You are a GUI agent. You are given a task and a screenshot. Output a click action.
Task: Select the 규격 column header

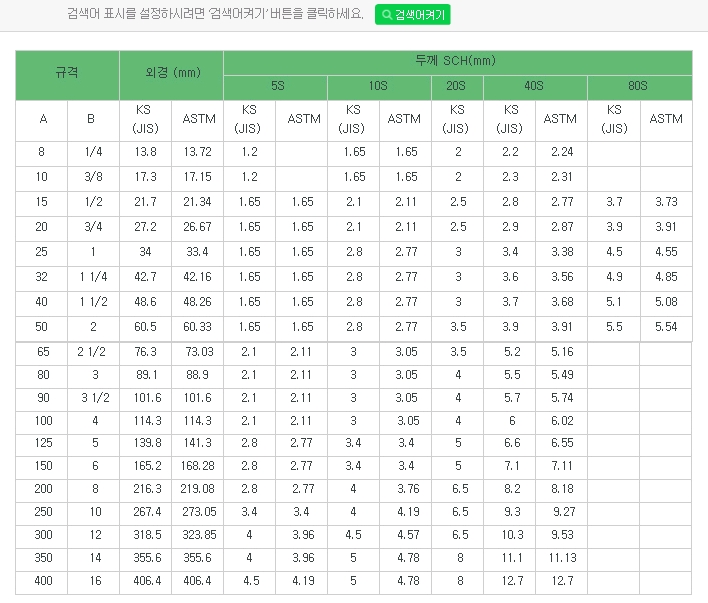[67, 73]
